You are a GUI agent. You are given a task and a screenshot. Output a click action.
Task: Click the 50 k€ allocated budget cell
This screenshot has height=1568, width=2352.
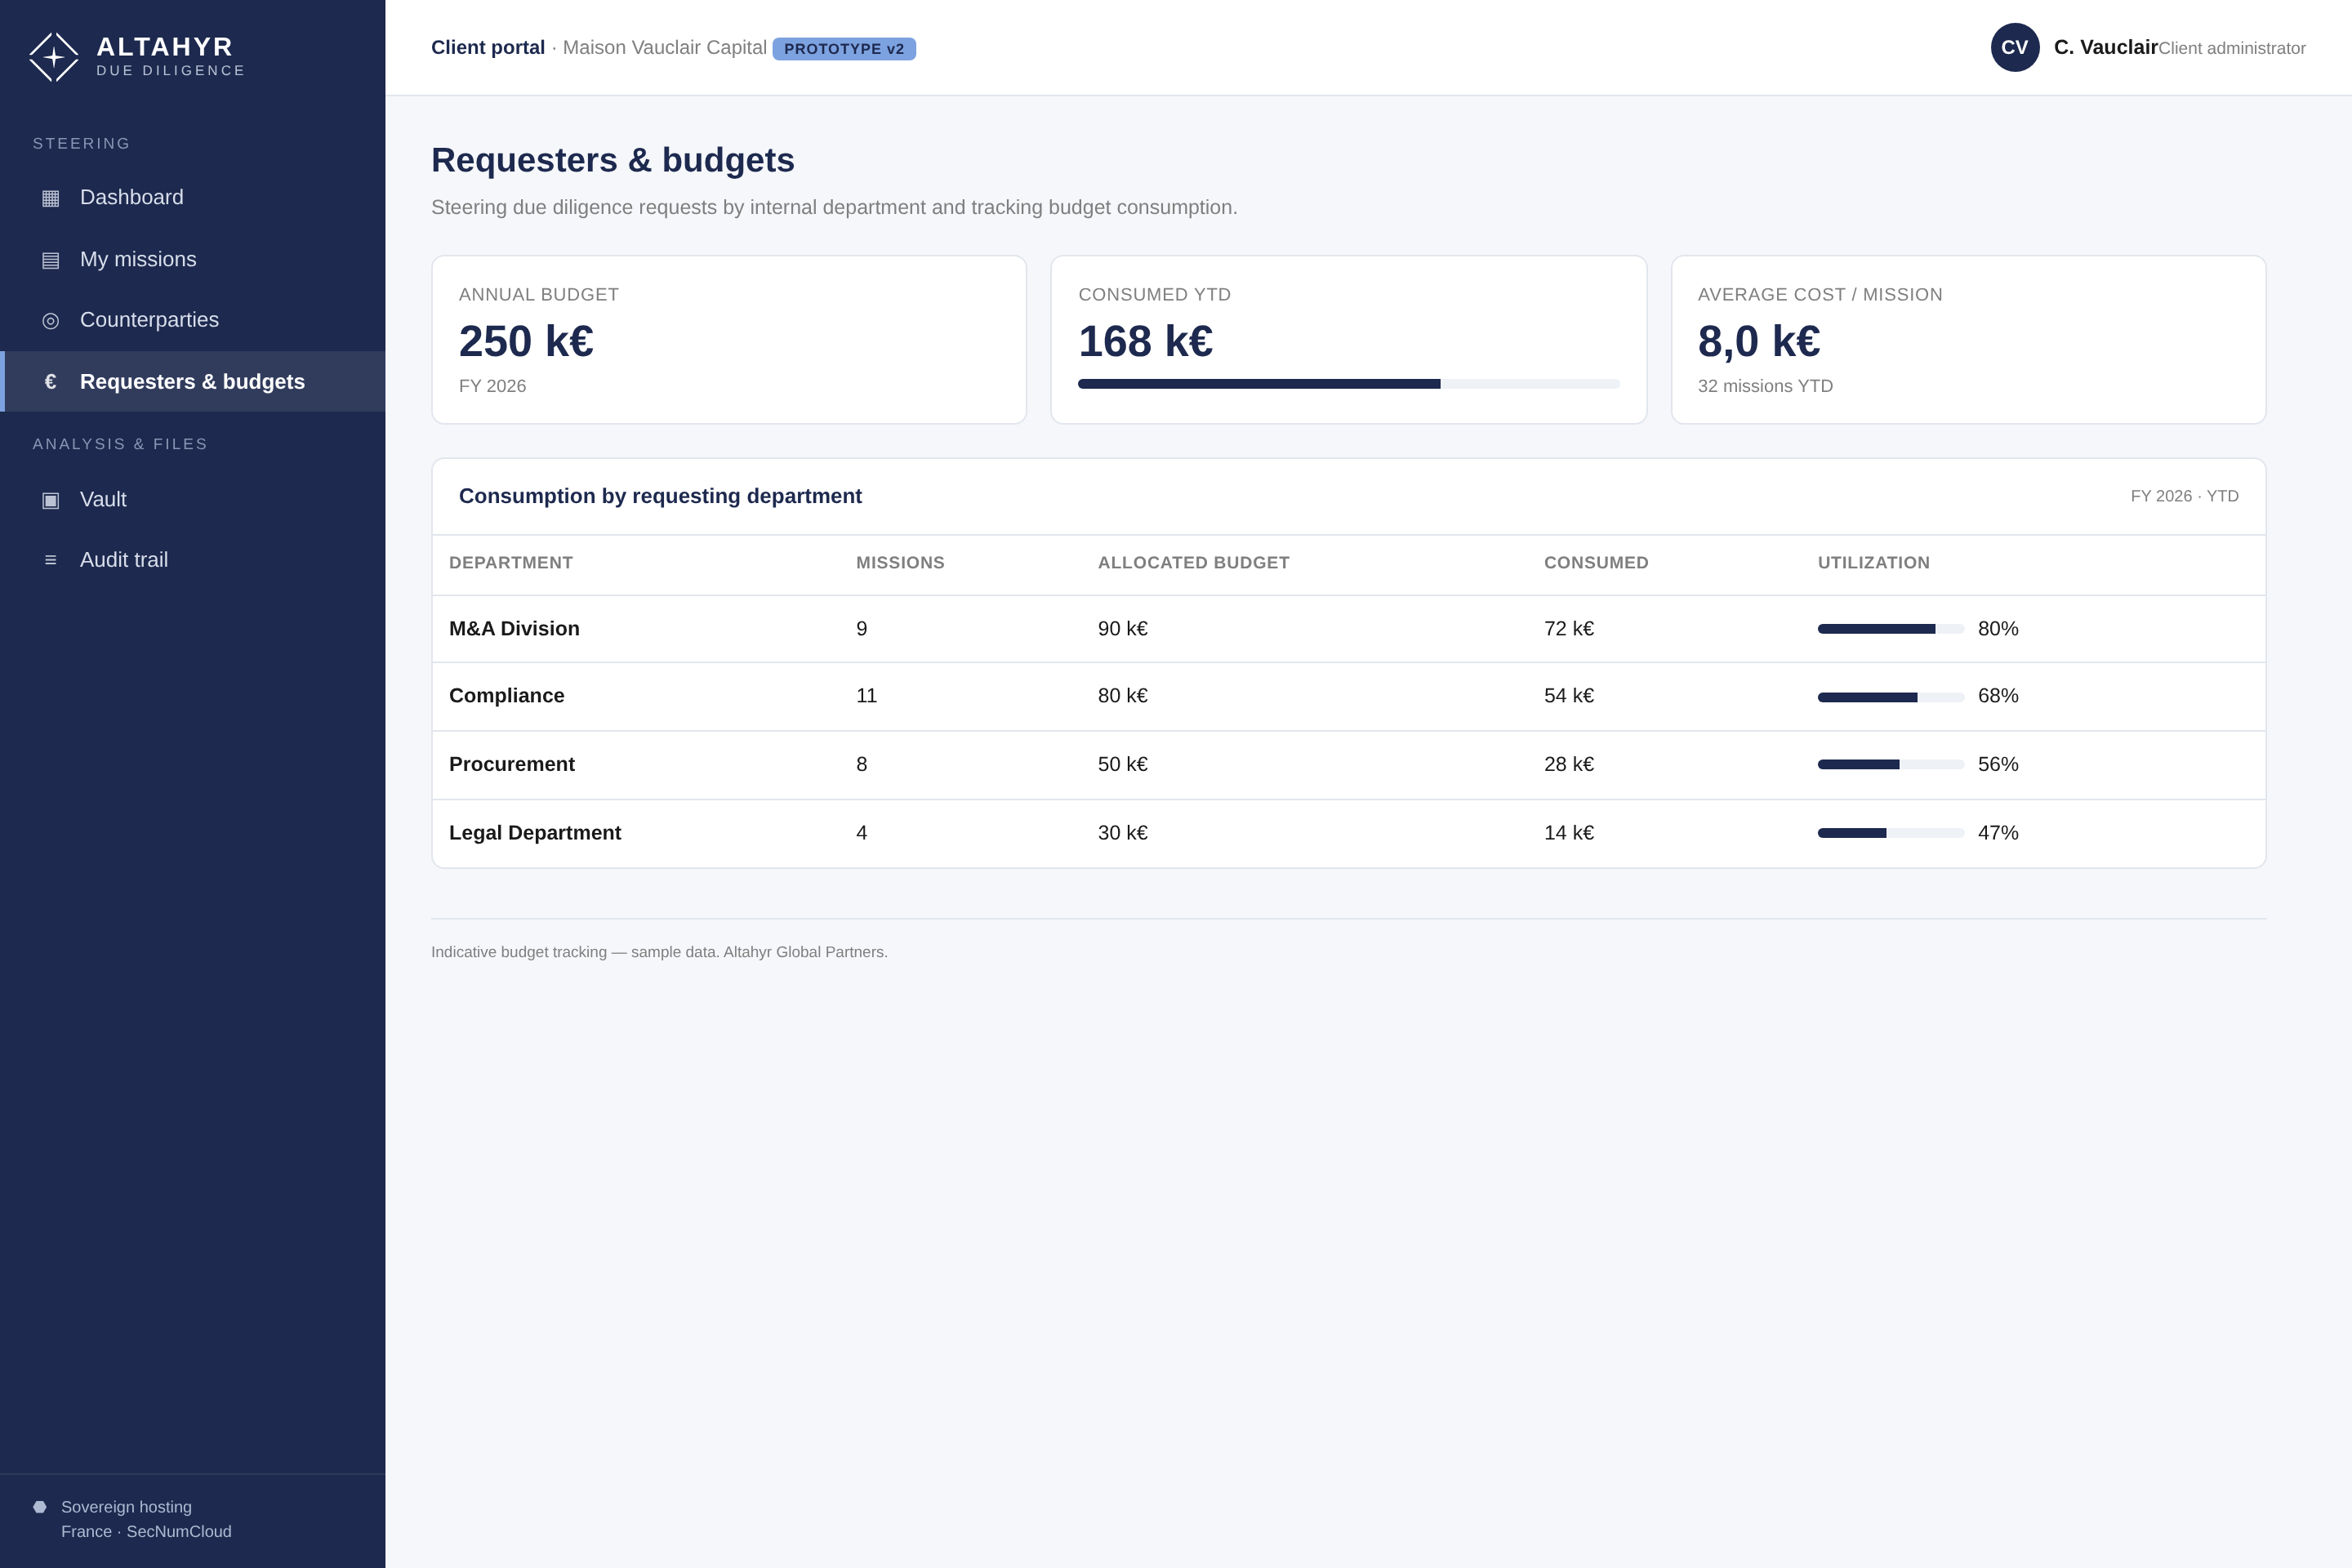click(x=1123, y=764)
